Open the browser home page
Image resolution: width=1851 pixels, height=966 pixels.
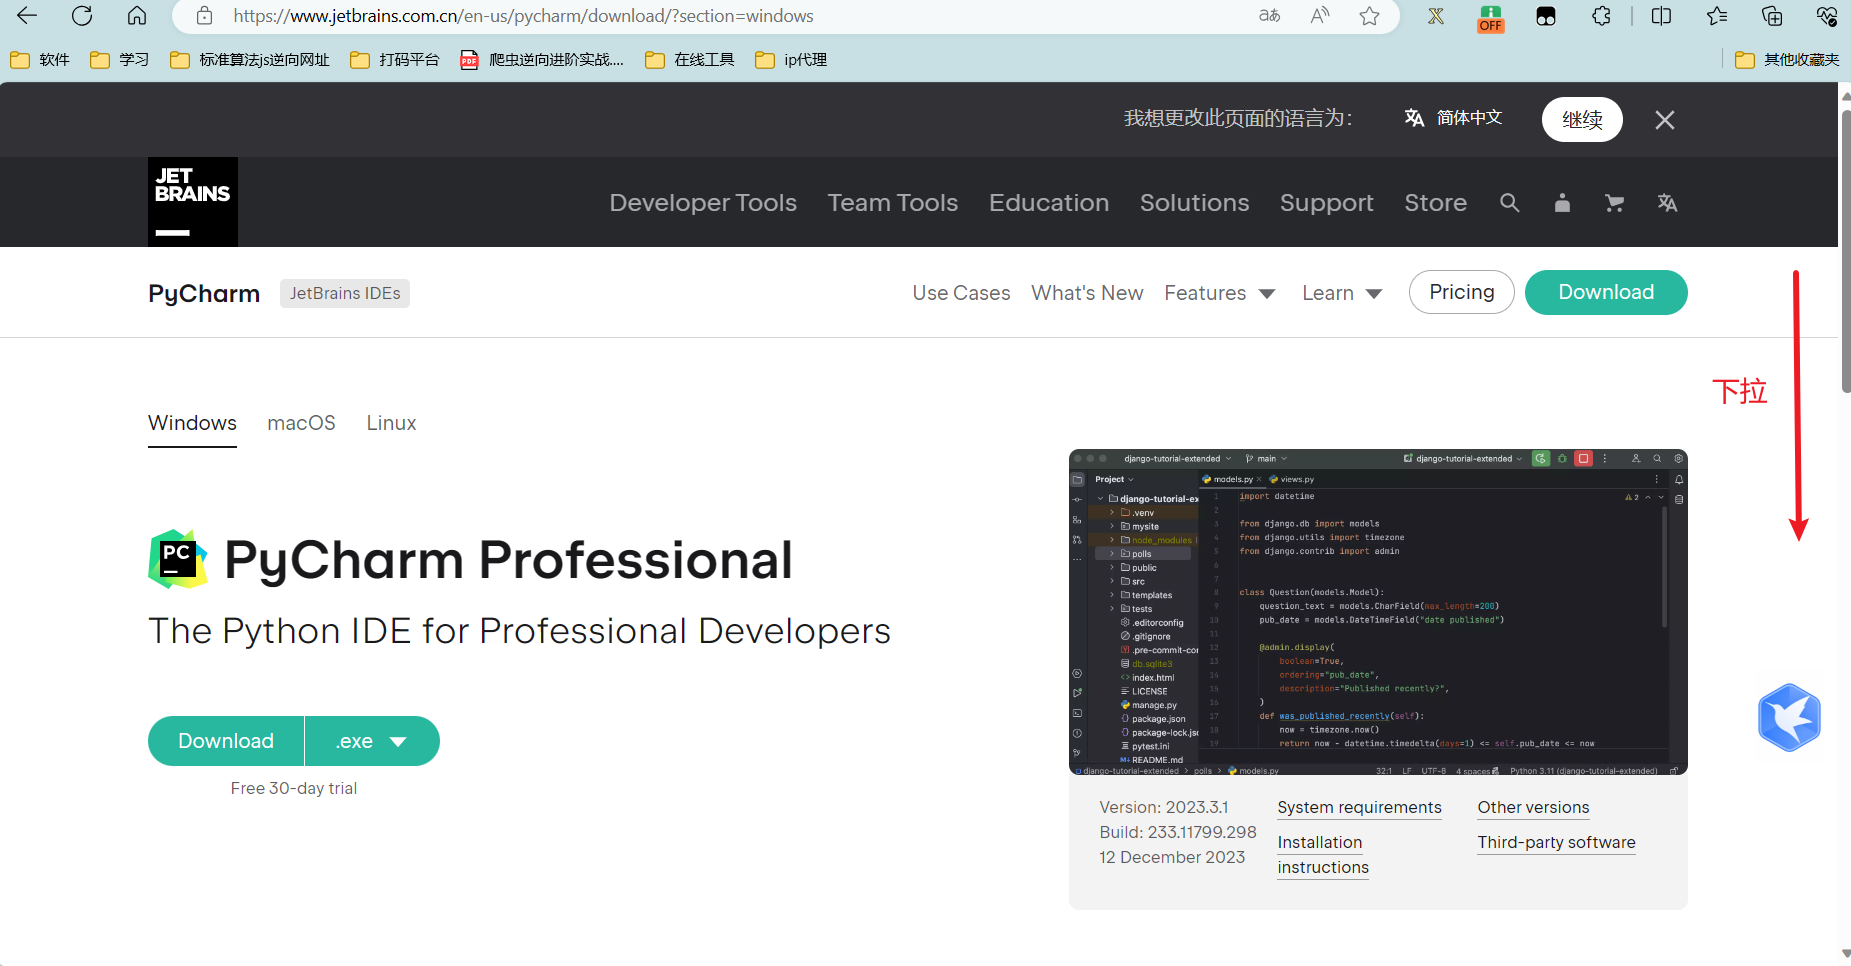[x=137, y=16]
